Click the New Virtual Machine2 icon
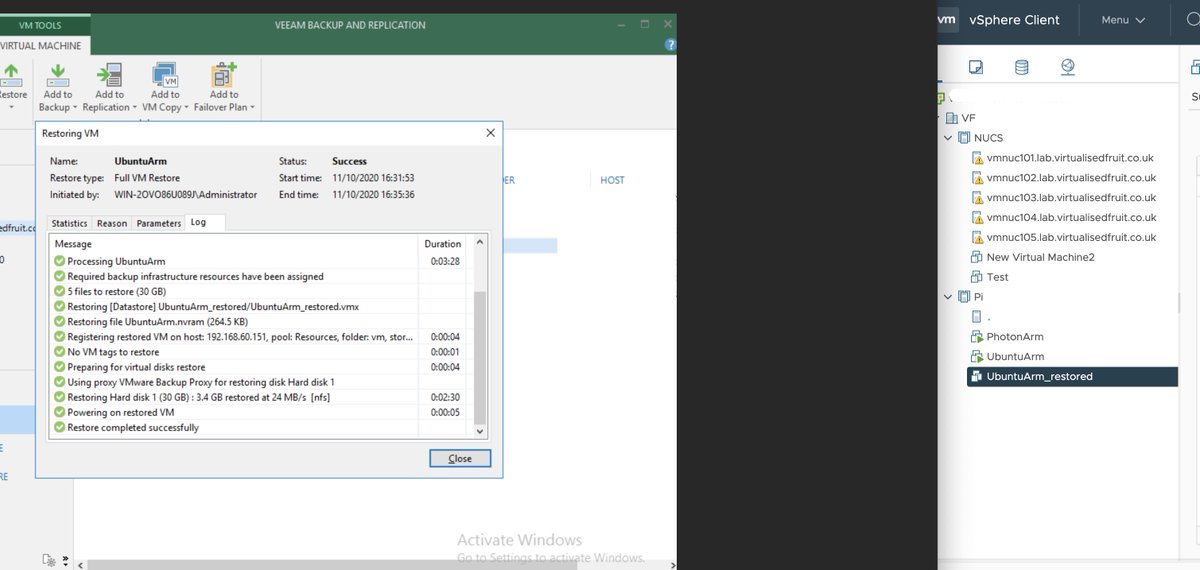This screenshot has width=1200, height=570. point(977,257)
